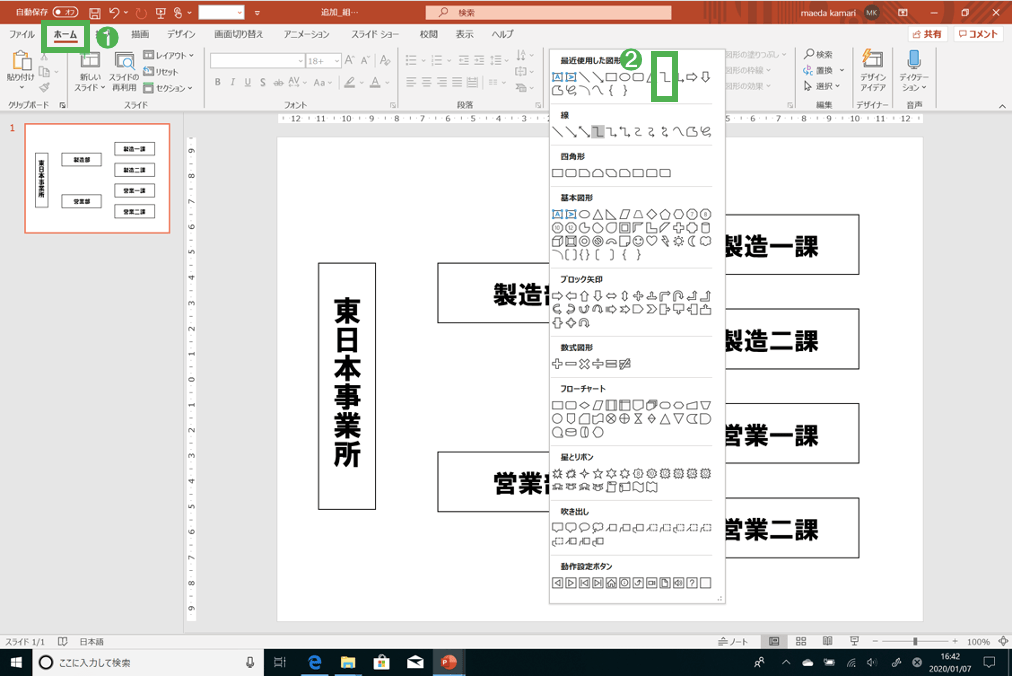Switch to the 画面切り替え tab
This screenshot has height=676, width=1012.
239,34
